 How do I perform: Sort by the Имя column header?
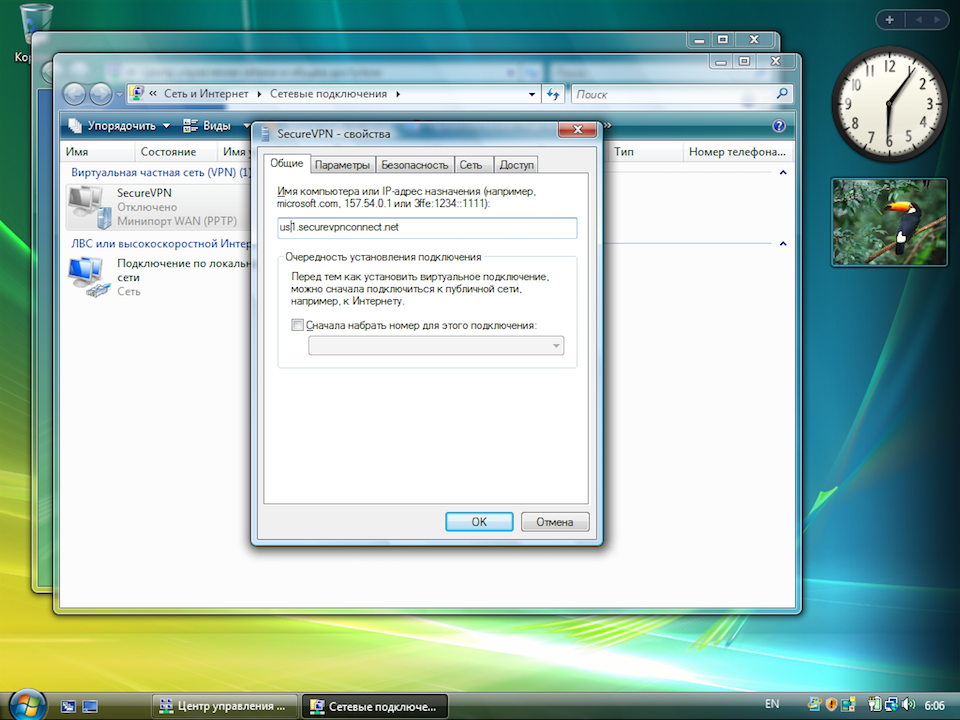97,151
